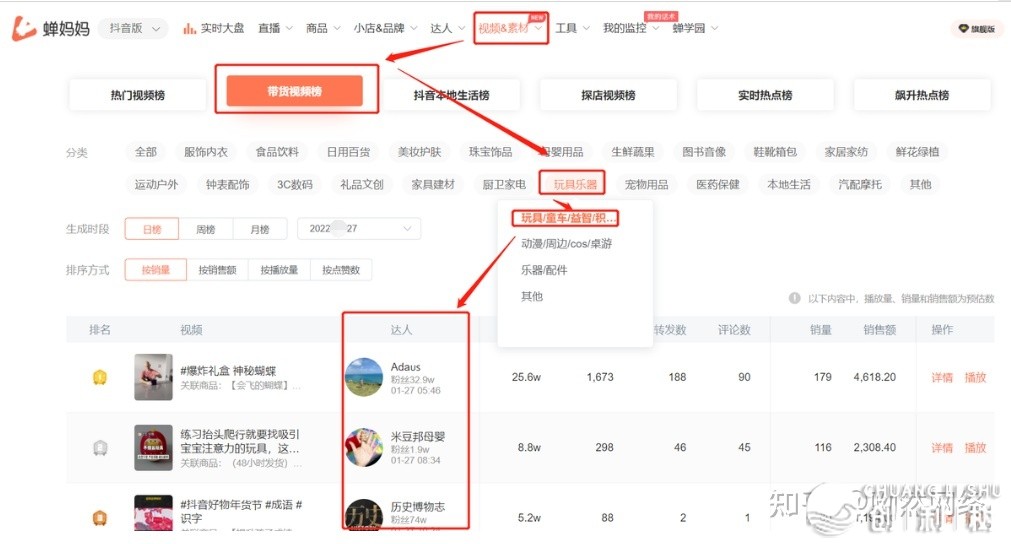Click the 销售额 column header
1011x544 pixels.
[879, 330]
